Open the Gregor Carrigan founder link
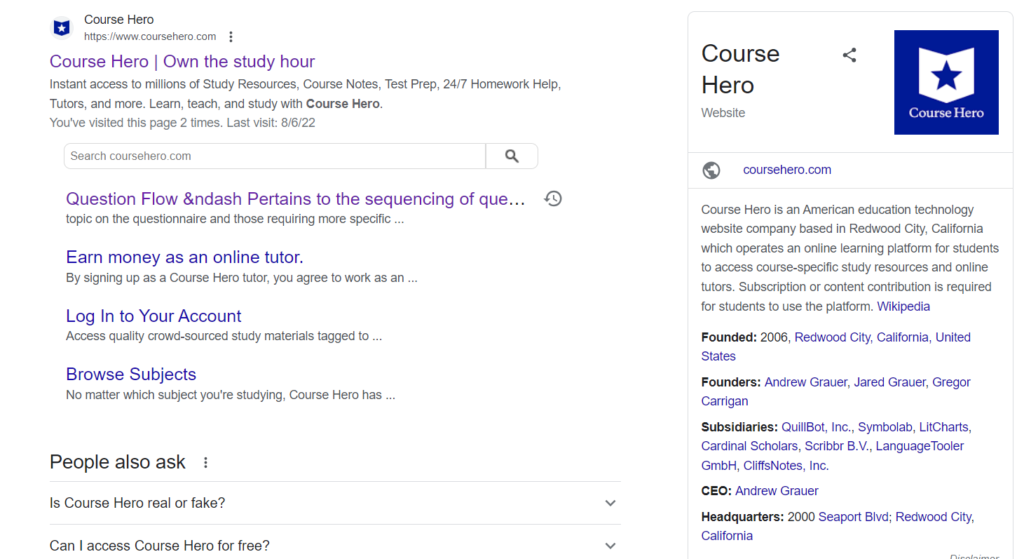The image size is (1024, 559). point(836,392)
